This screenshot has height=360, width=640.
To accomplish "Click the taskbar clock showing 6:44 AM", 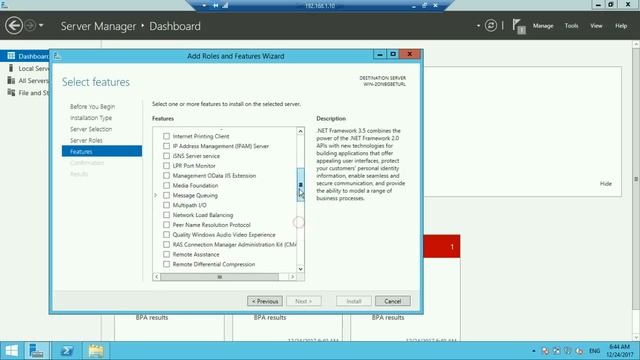I will coord(619,351).
